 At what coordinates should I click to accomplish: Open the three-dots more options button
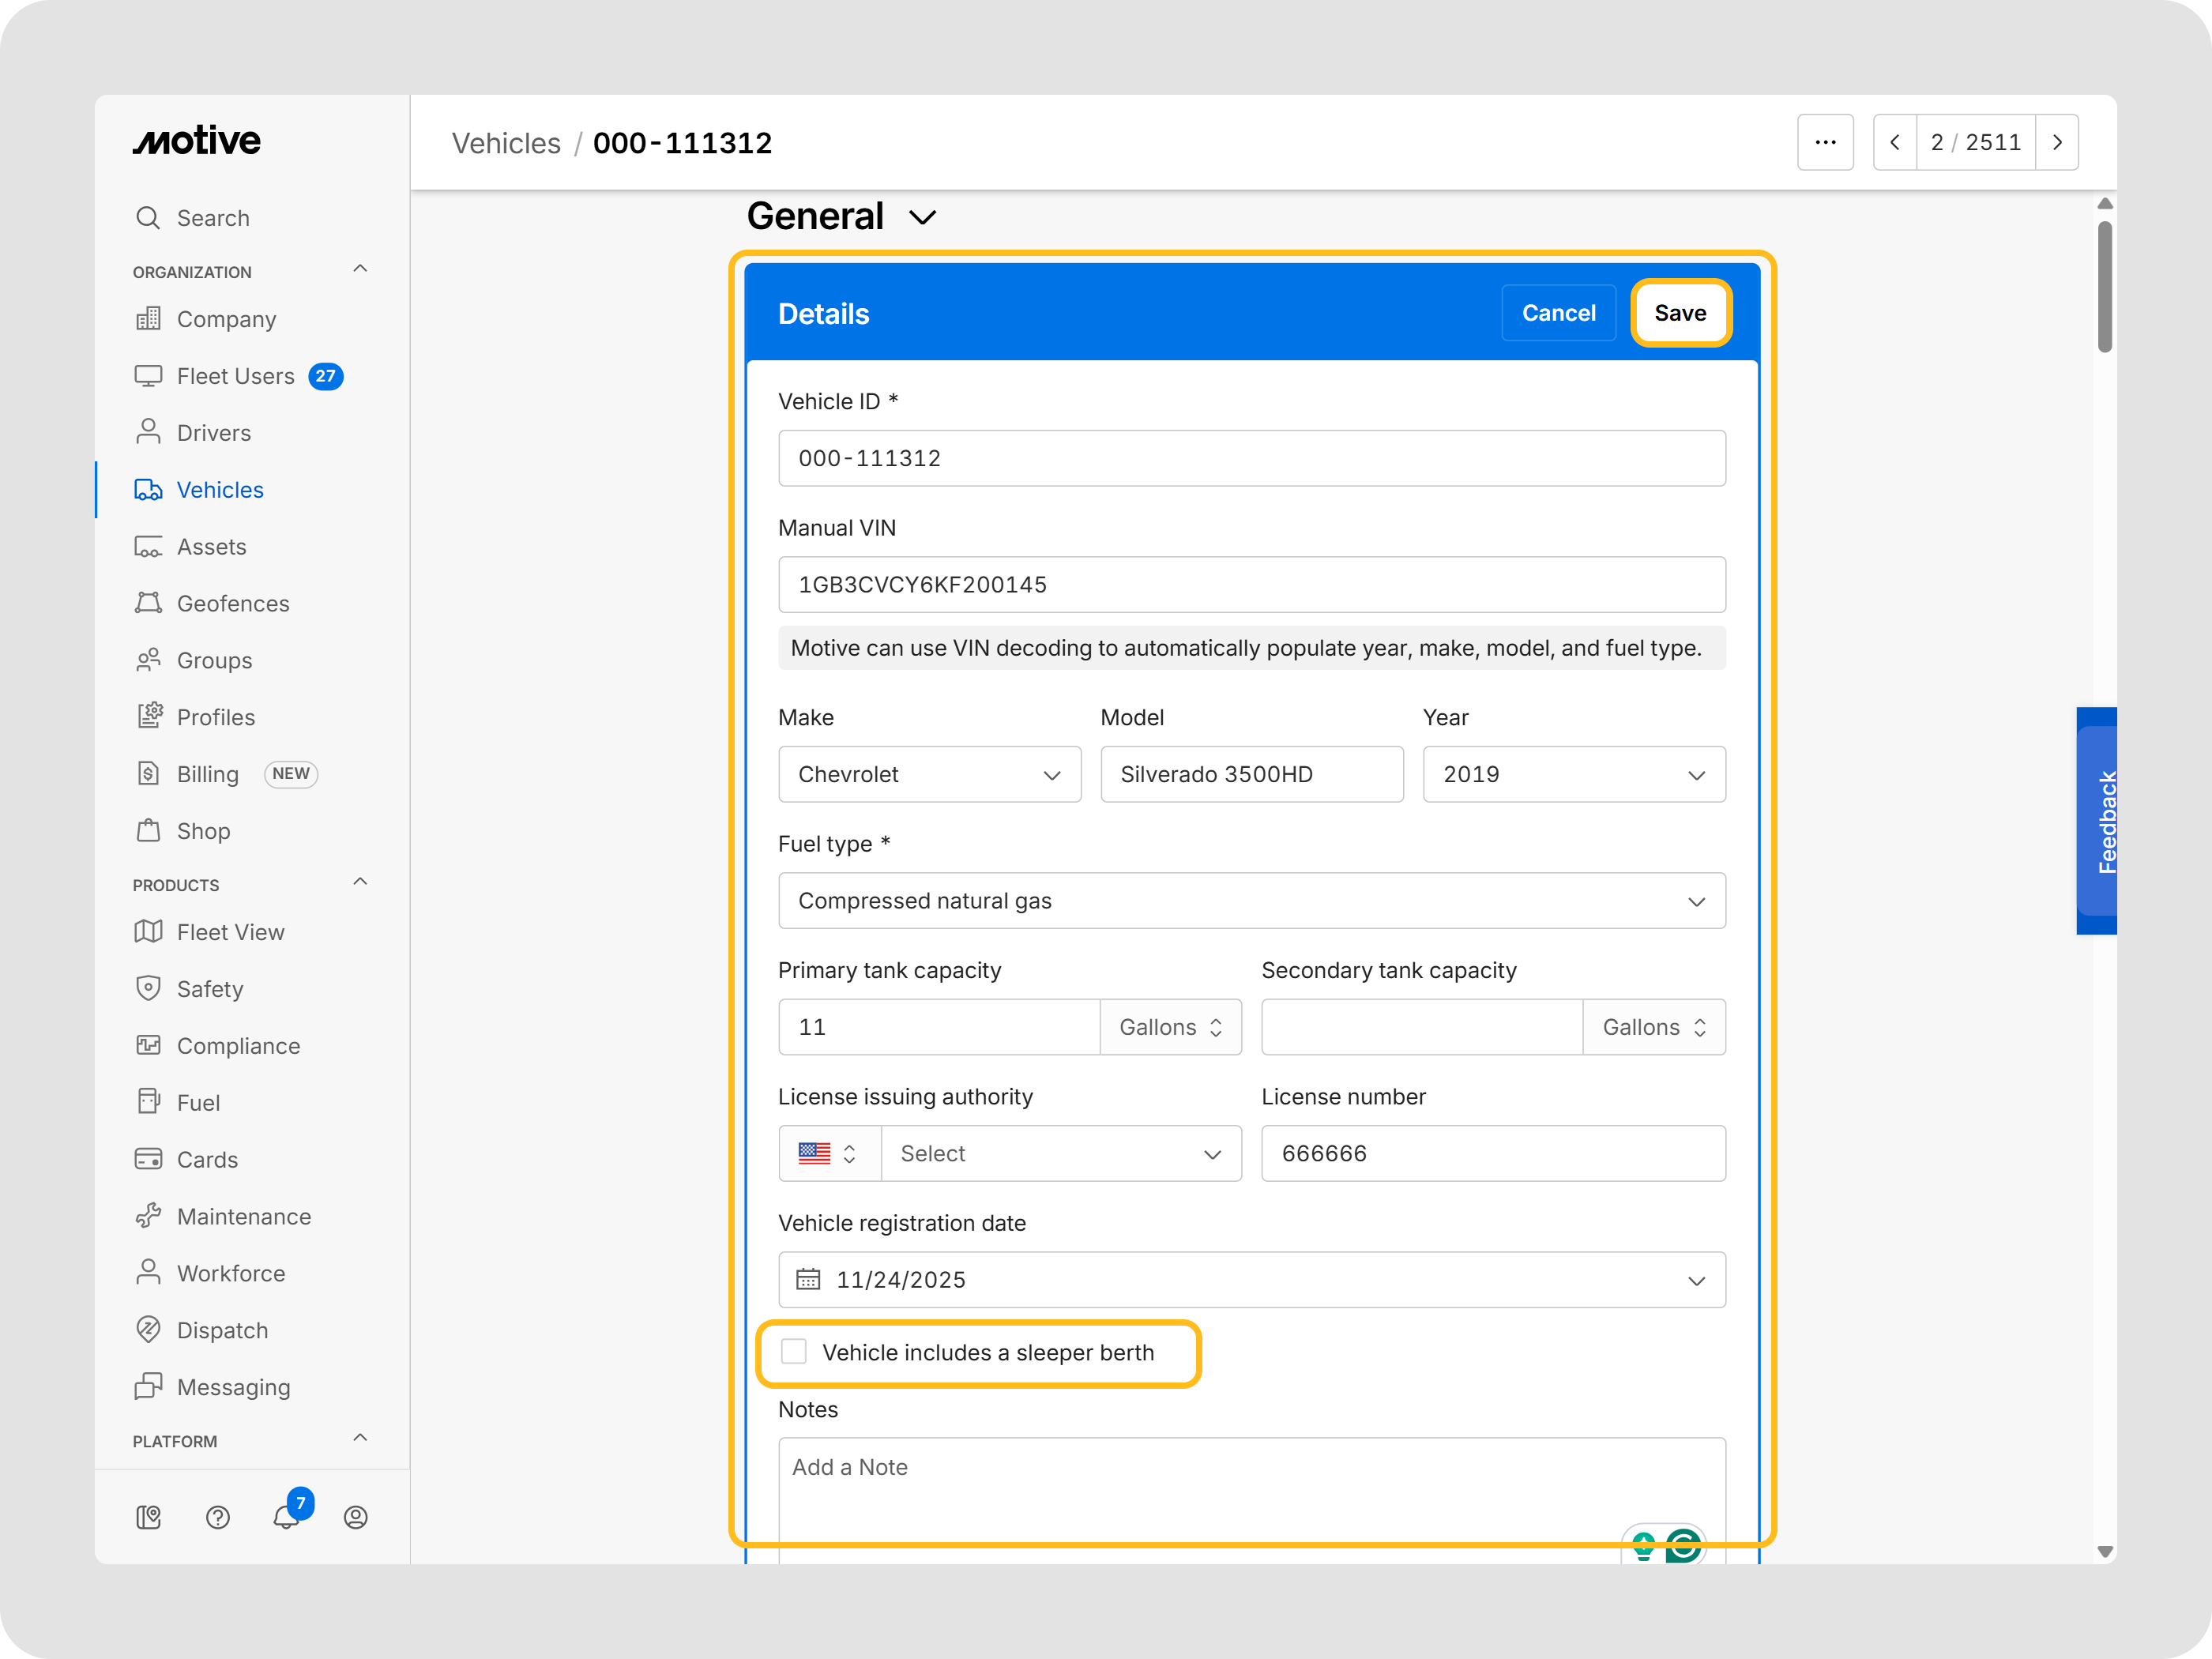point(1825,142)
